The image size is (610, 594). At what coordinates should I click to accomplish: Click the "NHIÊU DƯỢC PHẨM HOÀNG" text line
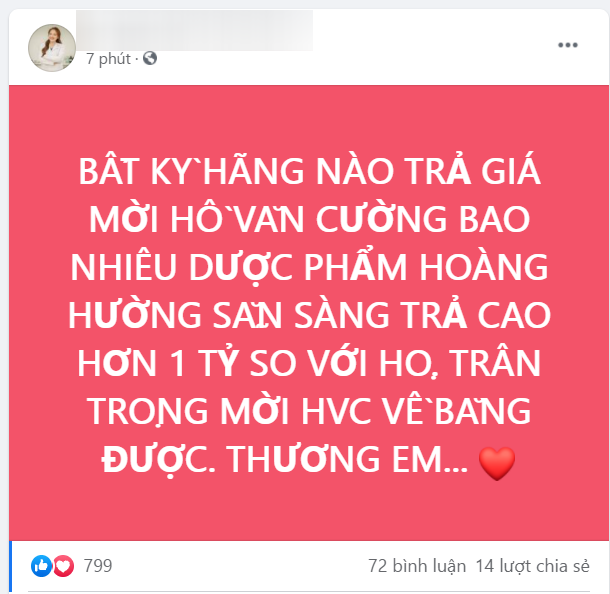pos(309,267)
